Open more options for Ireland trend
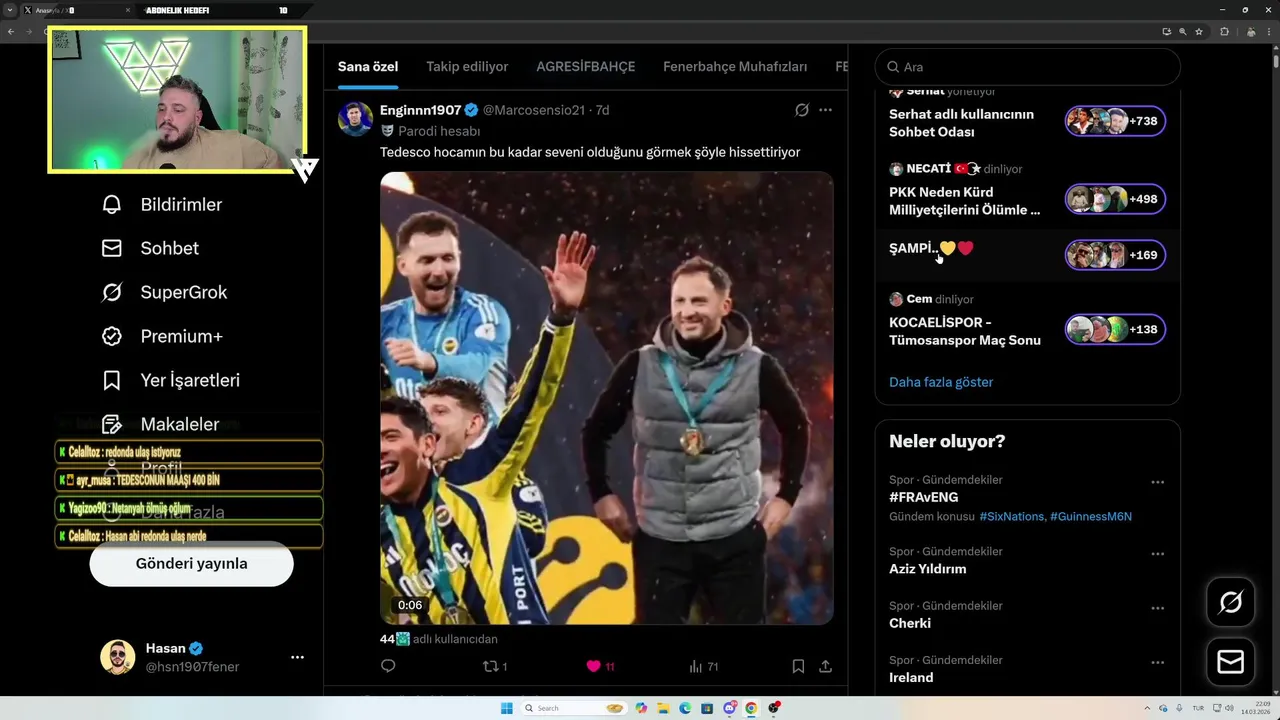 [1157, 662]
